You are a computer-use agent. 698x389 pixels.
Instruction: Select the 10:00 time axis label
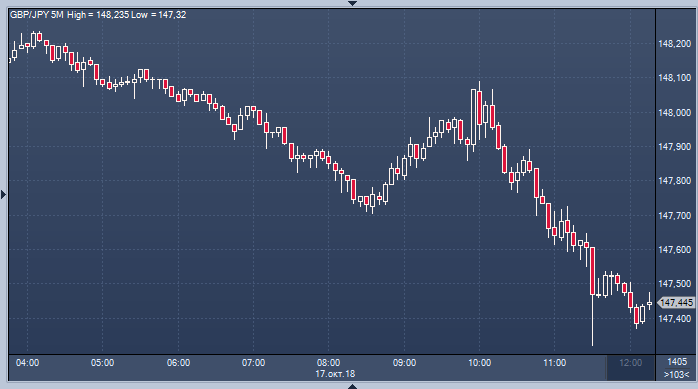479,363
